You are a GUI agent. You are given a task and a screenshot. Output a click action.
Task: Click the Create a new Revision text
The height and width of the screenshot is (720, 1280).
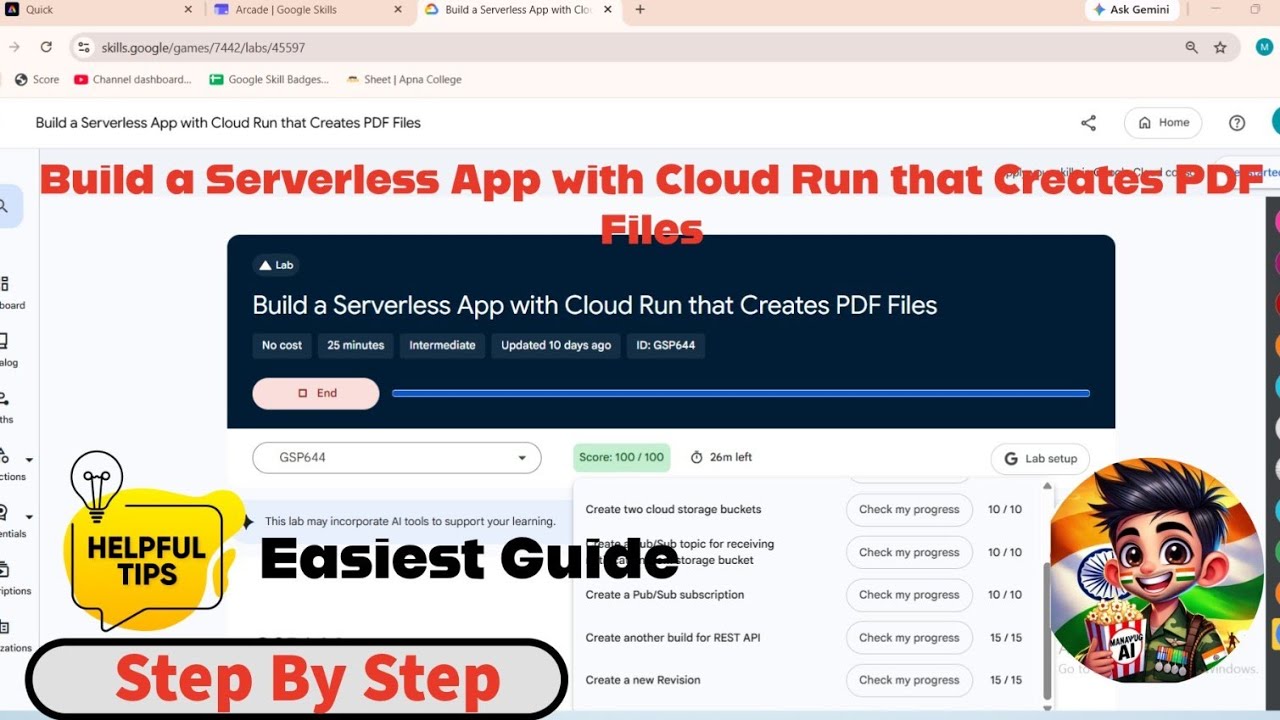click(x=643, y=680)
